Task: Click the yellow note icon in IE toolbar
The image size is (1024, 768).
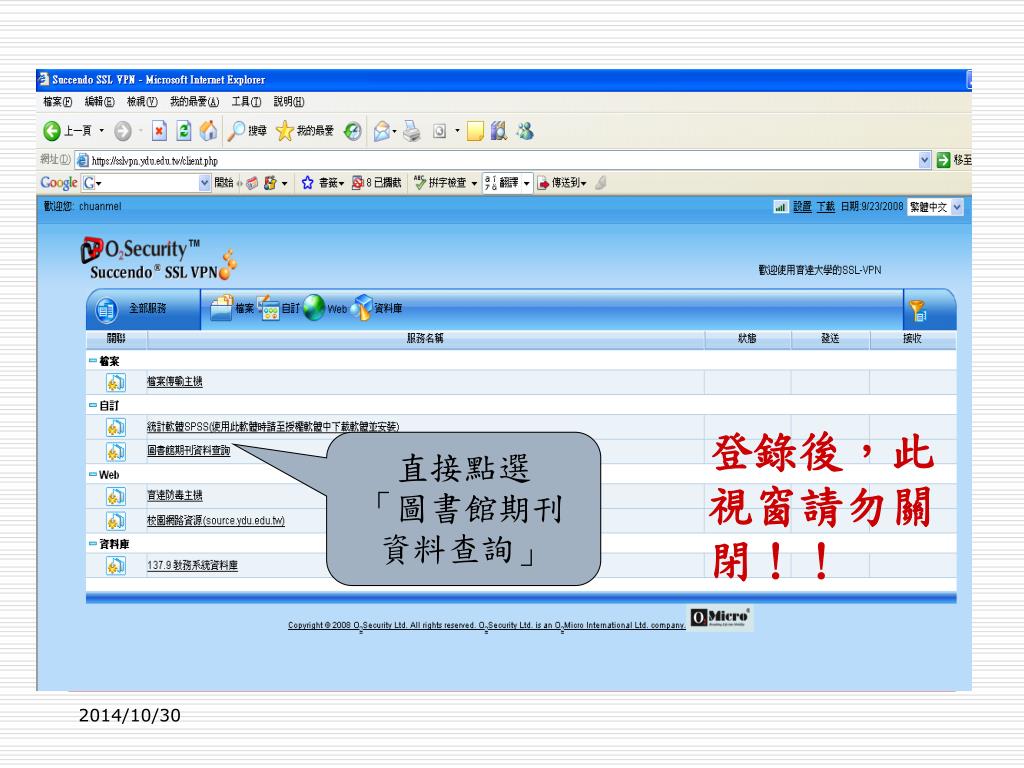Action: click(x=475, y=131)
